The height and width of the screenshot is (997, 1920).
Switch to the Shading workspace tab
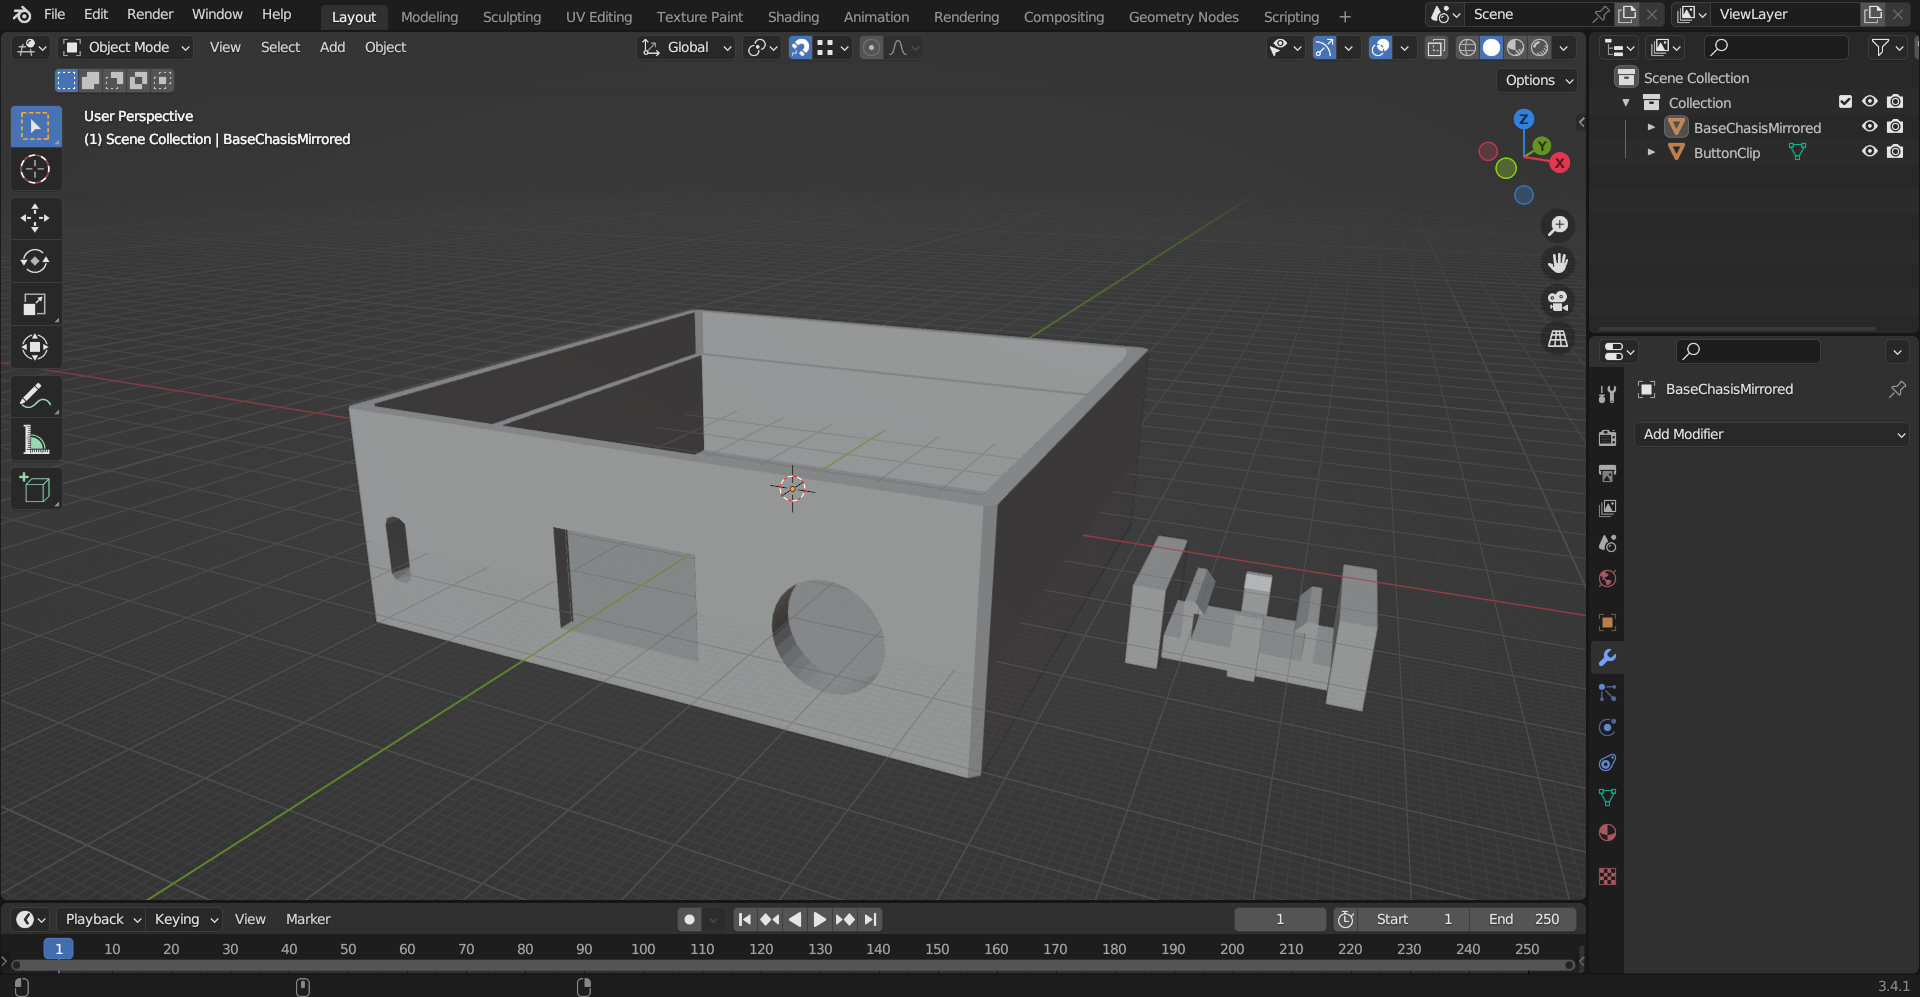click(x=793, y=16)
